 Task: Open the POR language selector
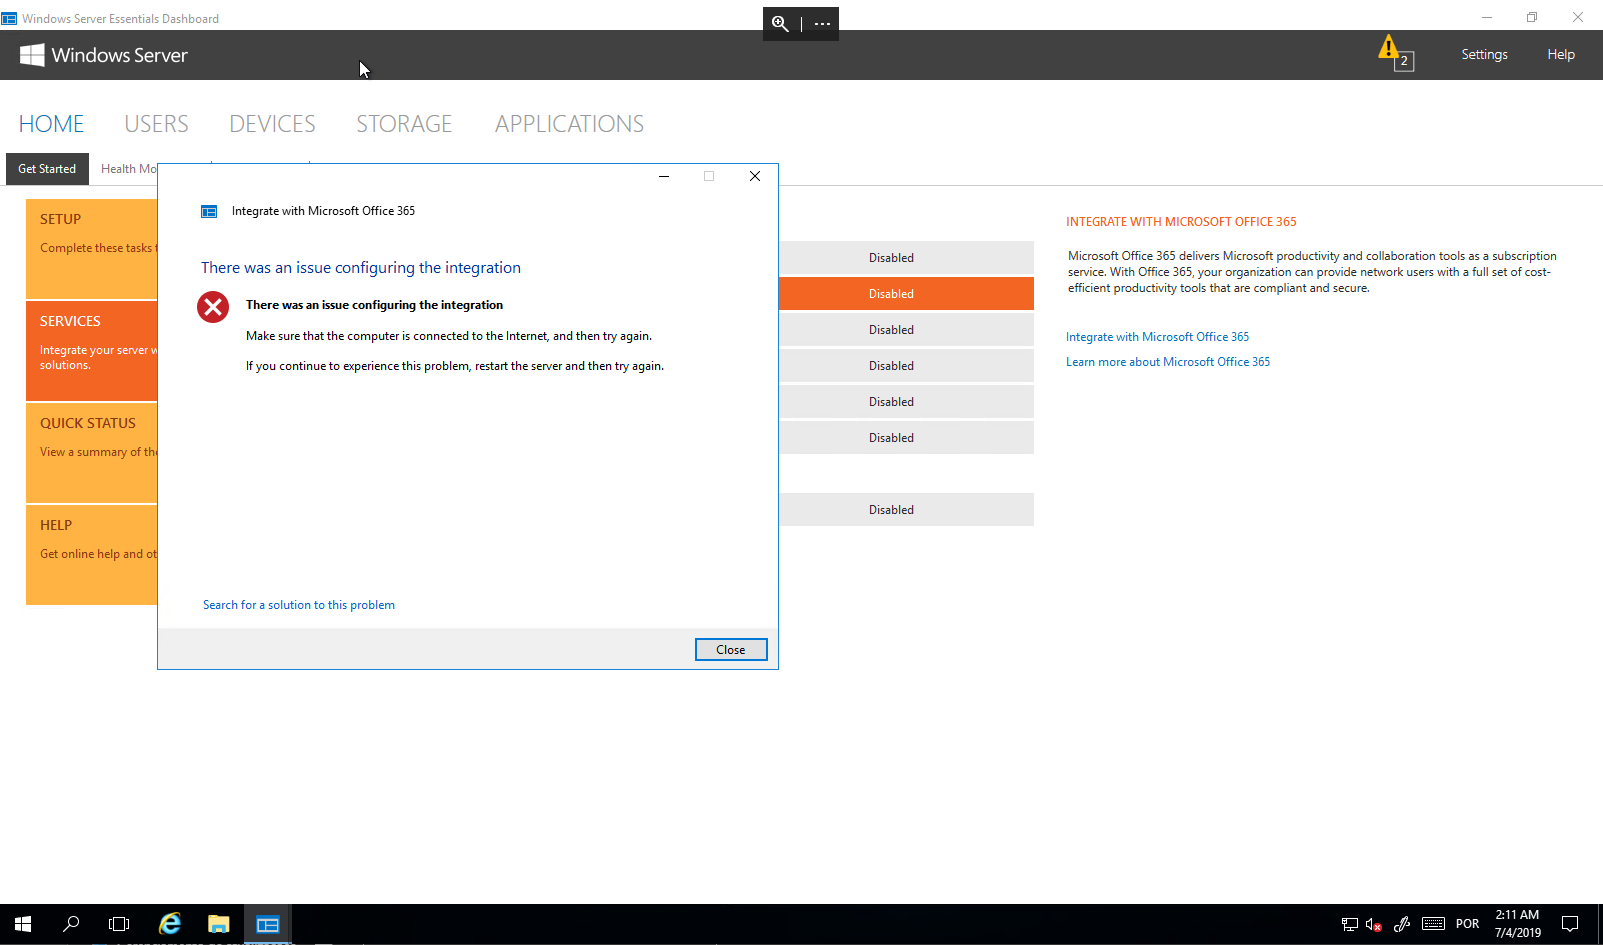point(1467,924)
